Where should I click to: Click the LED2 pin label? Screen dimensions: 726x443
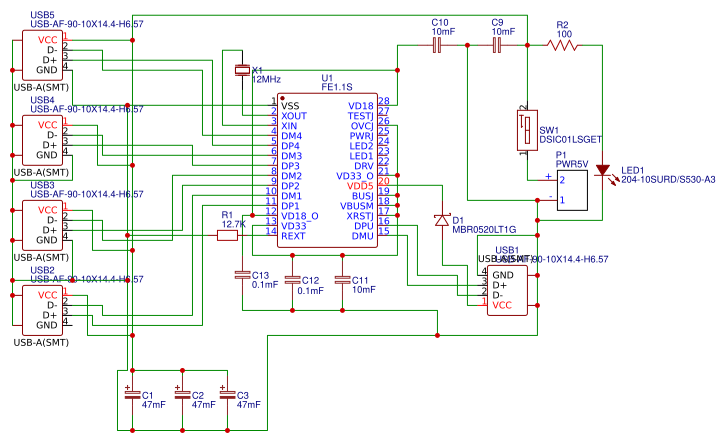point(362,146)
